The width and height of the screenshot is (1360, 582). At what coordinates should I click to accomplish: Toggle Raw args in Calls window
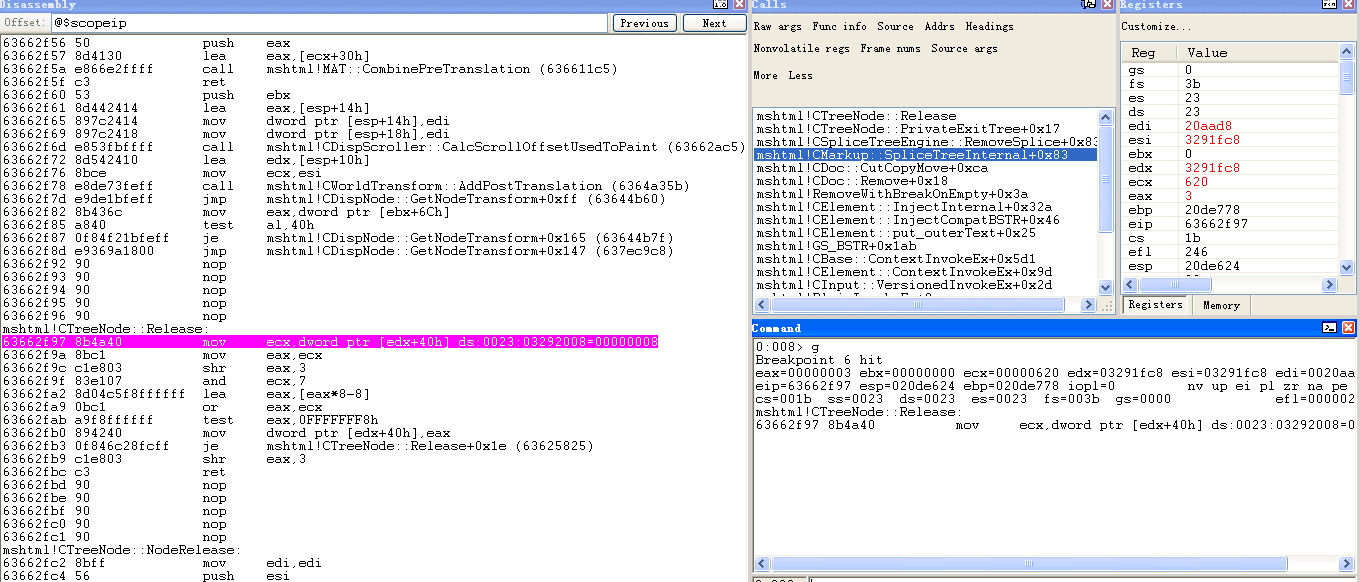pyautogui.click(x=777, y=27)
